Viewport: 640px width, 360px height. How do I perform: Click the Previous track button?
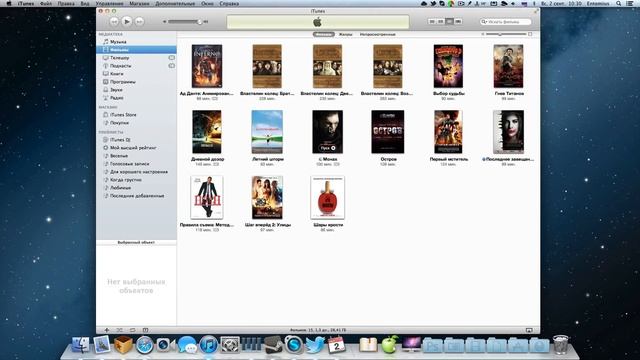[x=114, y=22]
